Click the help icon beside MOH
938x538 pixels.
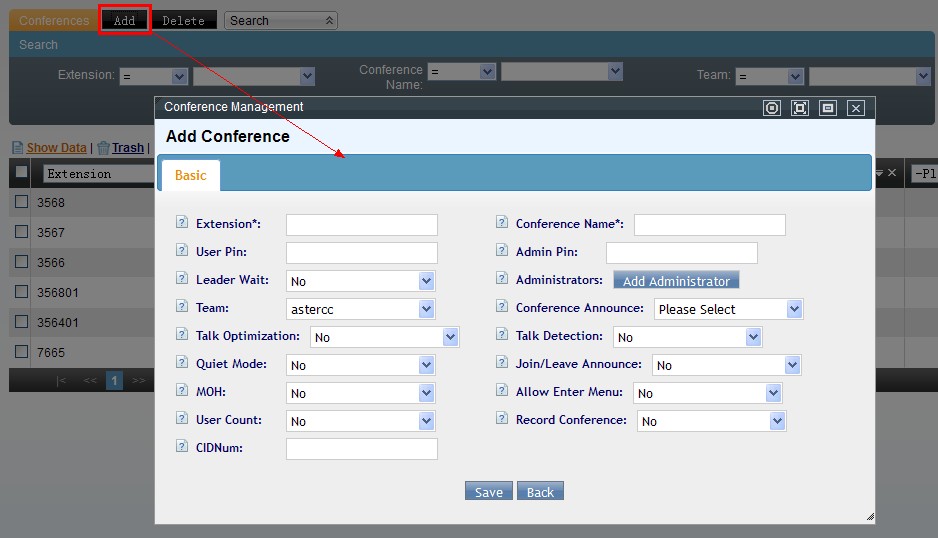[x=182, y=392]
